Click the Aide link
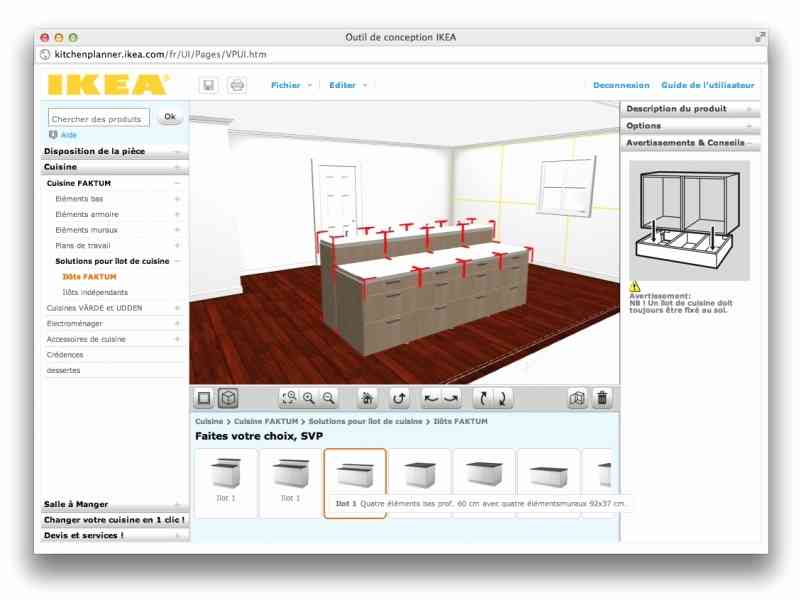This screenshot has height=600, width=800. pyautogui.click(x=68, y=135)
